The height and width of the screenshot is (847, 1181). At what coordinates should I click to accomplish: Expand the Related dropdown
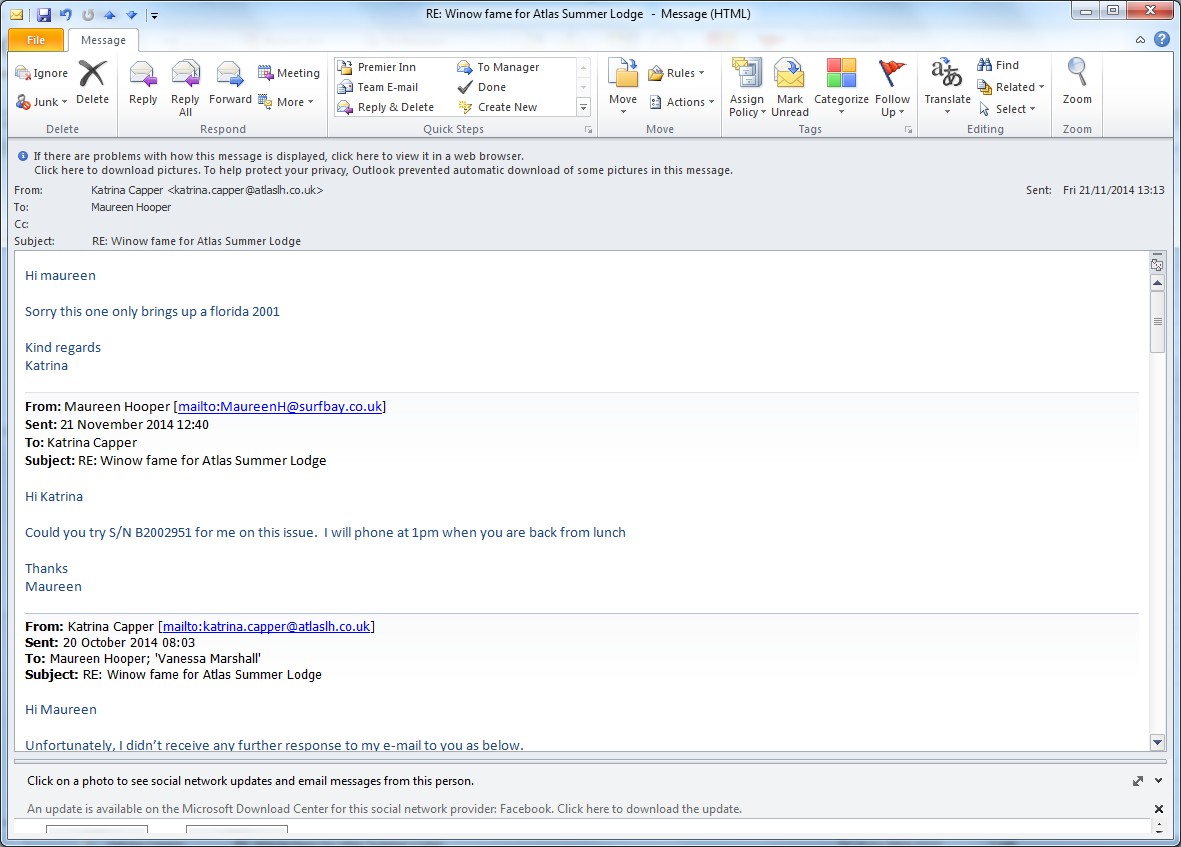(1011, 87)
